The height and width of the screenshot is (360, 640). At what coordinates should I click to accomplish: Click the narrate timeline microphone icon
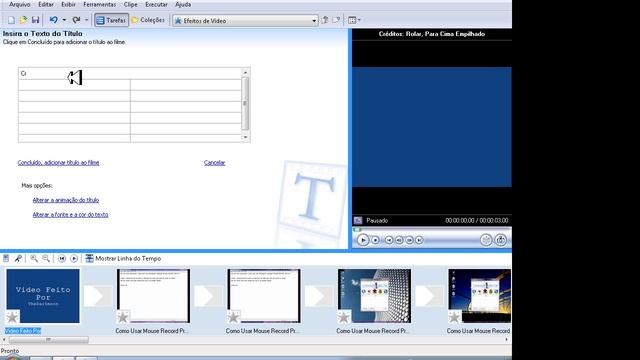click(18, 258)
